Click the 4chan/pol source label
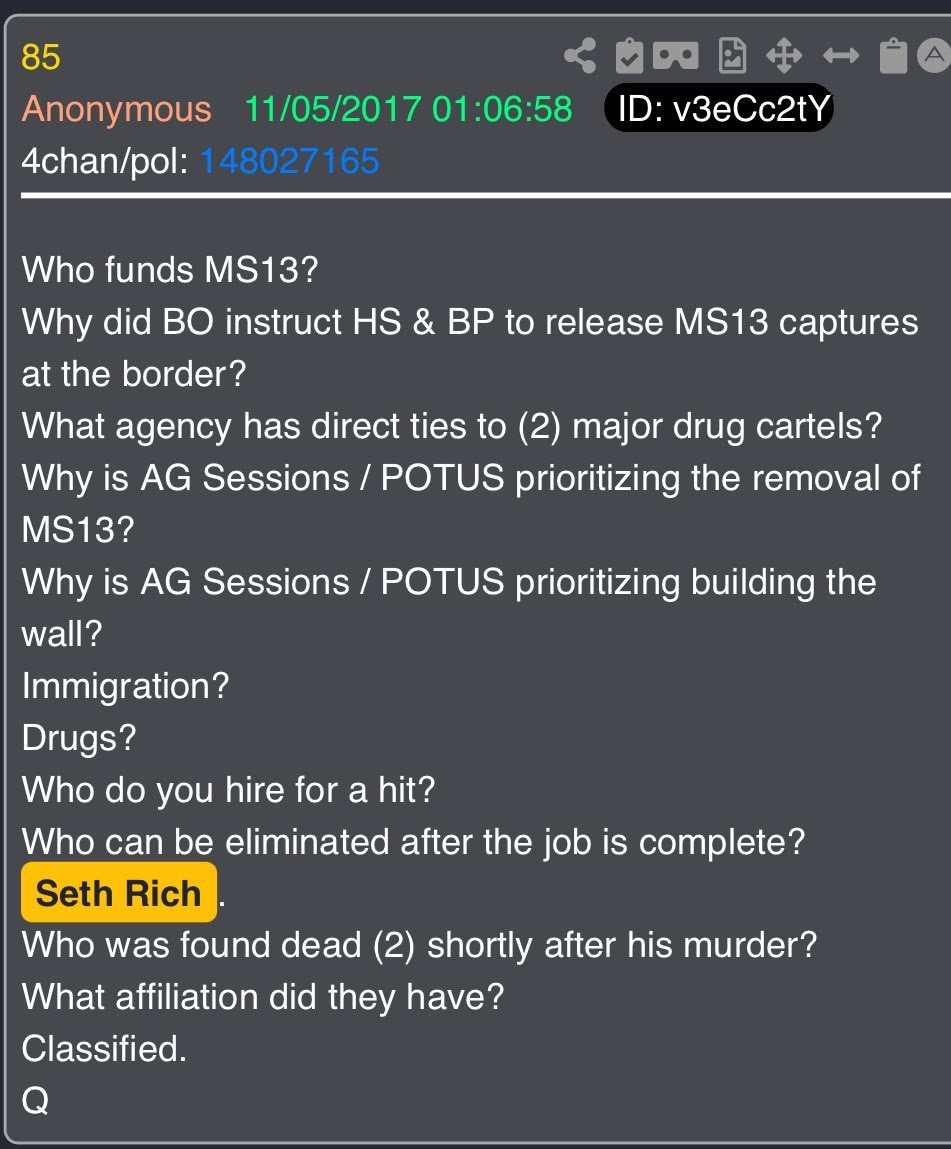This screenshot has height=1149, width=951. coord(106,161)
